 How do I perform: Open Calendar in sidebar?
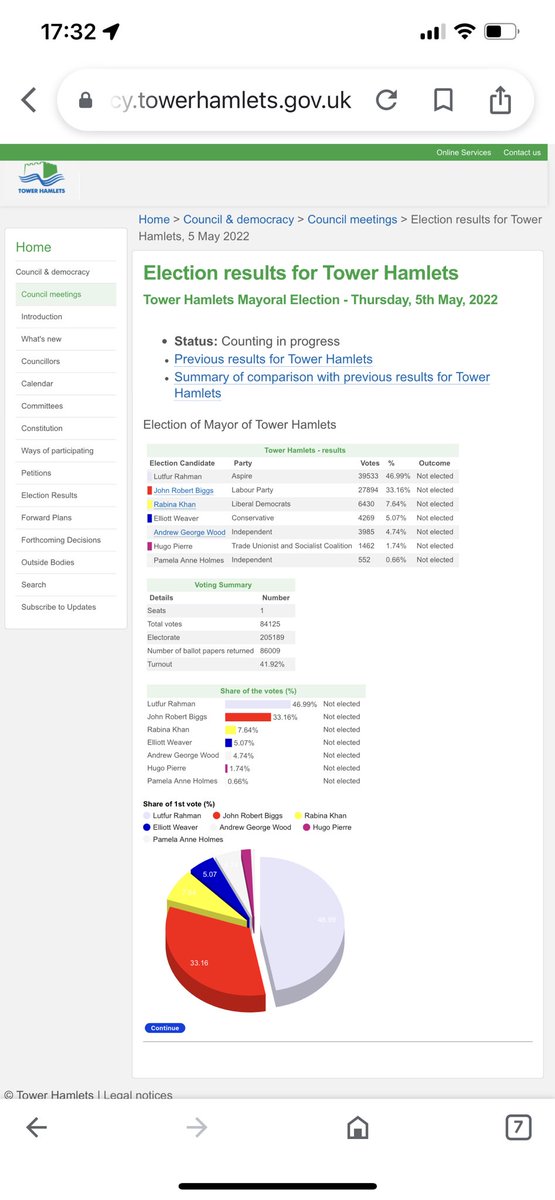(37, 384)
